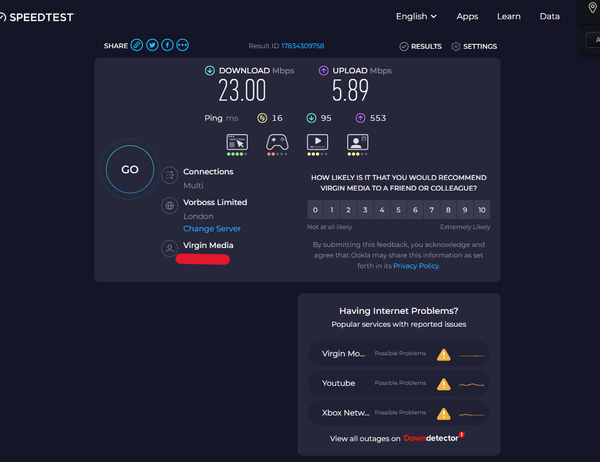Open Speedtest Settings
600x462 pixels.
[474, 46]
